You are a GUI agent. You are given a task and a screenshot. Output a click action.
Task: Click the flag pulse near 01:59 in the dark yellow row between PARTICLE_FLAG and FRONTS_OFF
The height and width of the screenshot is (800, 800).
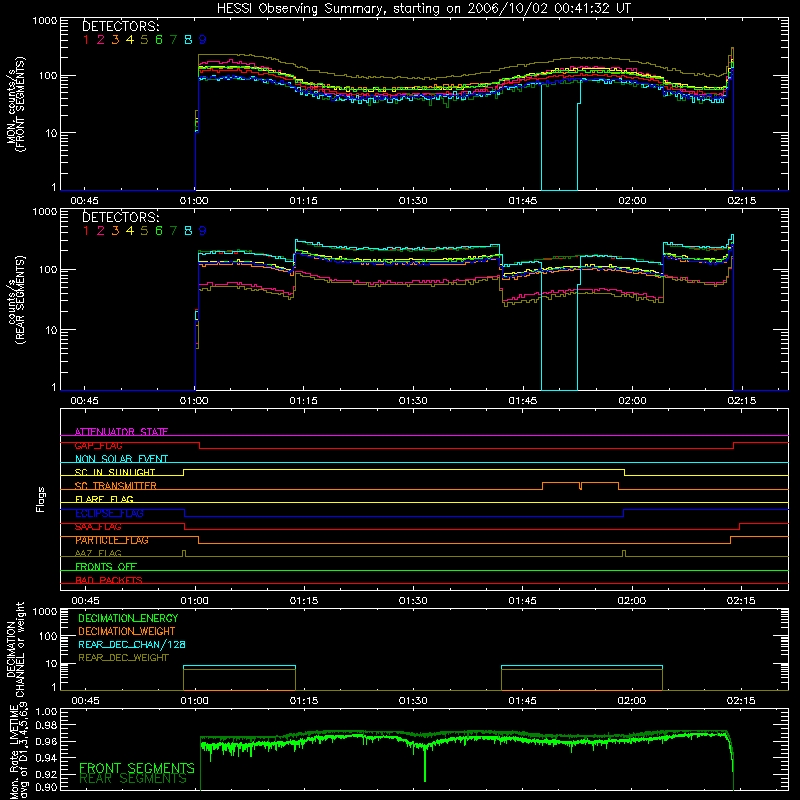(624, 554)
